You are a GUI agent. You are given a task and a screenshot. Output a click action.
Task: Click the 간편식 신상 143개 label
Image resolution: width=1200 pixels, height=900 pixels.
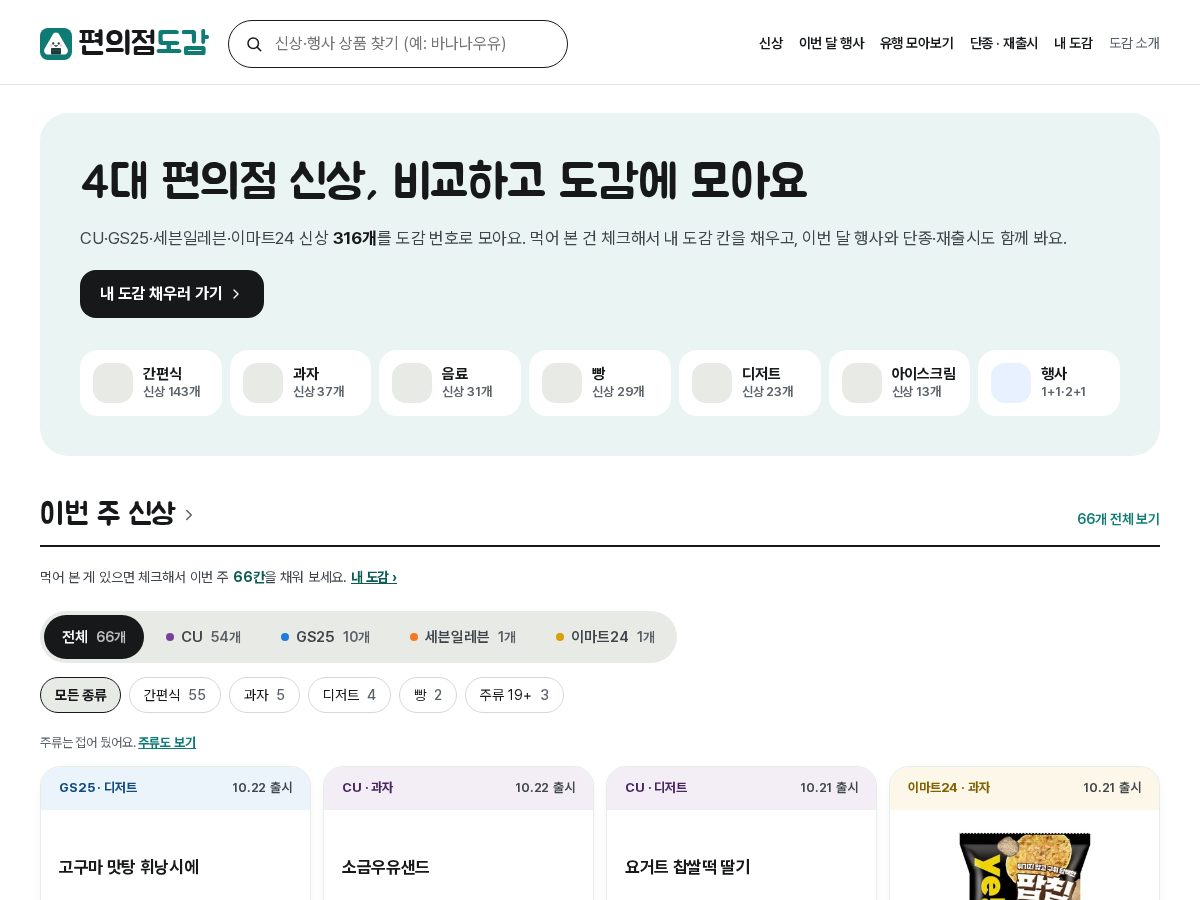[x=172, y=382]
